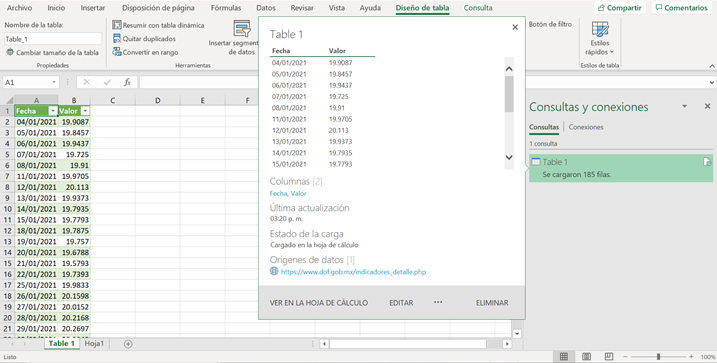Add a new sheet with plus icon
The height and width of the screenshot is (363, 717).
point(128,344)
